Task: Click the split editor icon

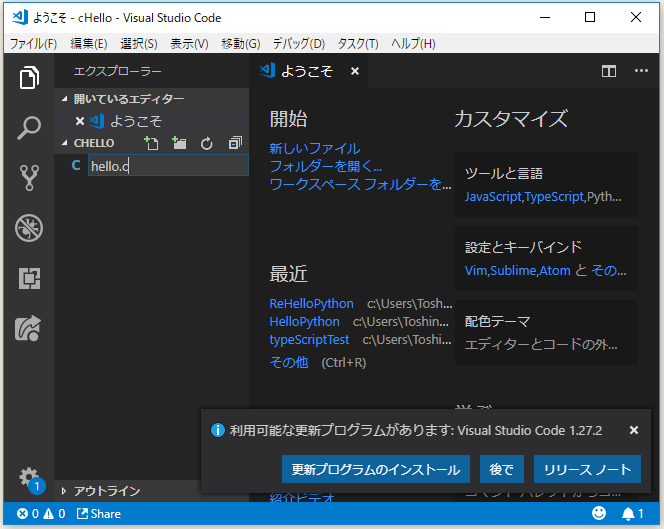Action: [x=609, y=71]
